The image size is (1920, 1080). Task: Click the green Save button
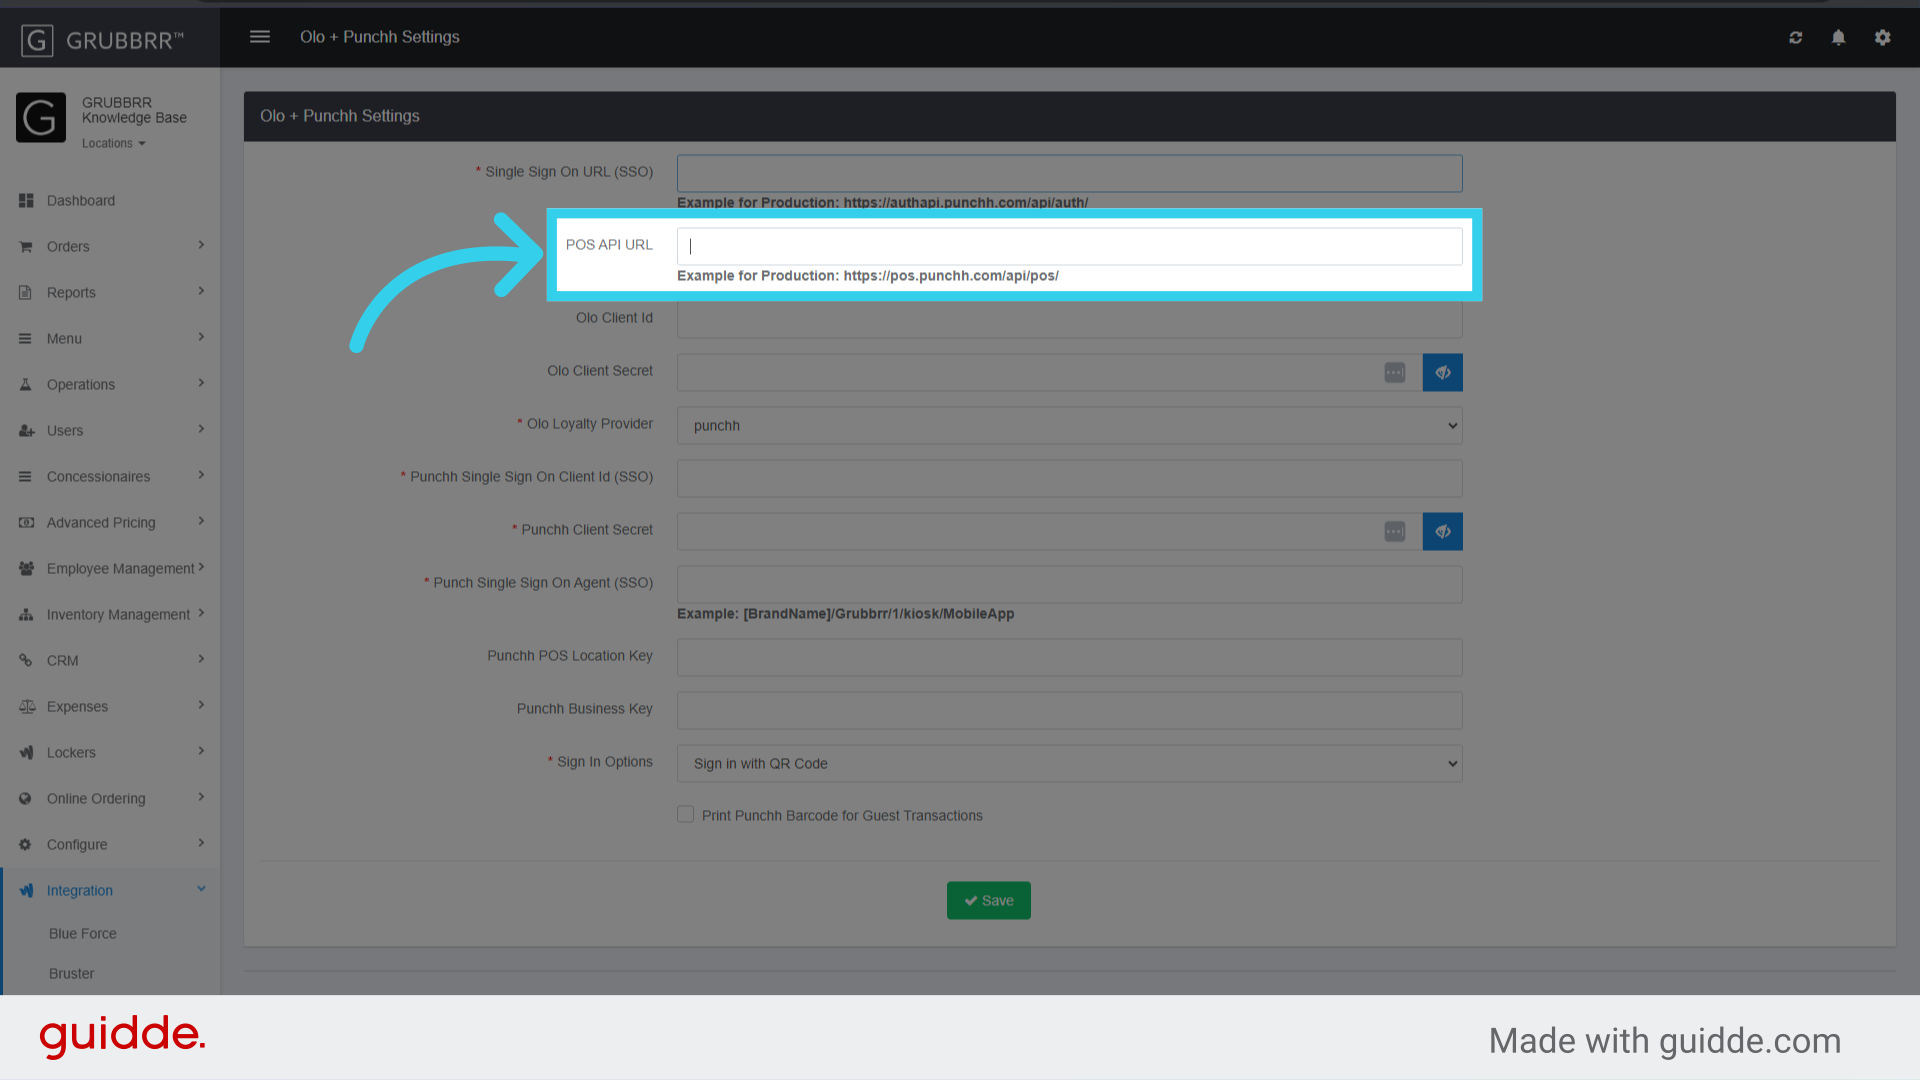[x=988, y=901]
